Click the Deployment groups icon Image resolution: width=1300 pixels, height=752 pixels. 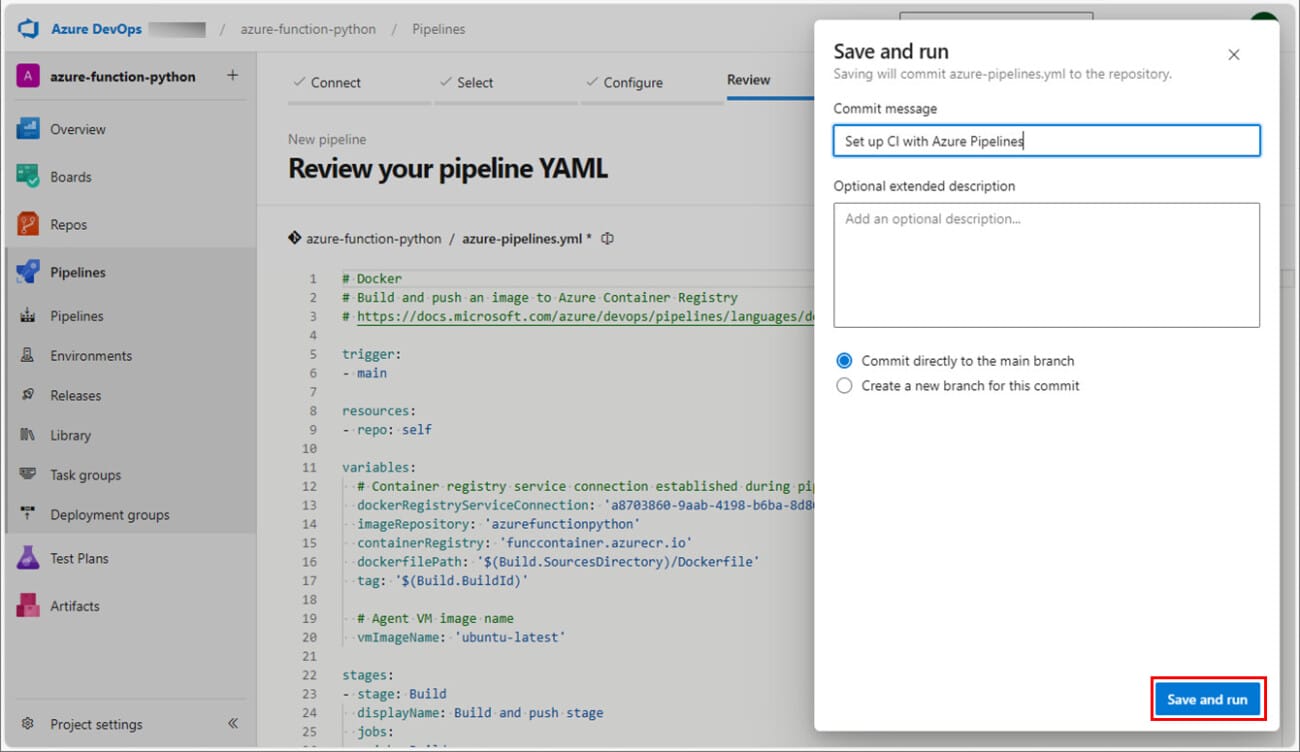point(28,515)
